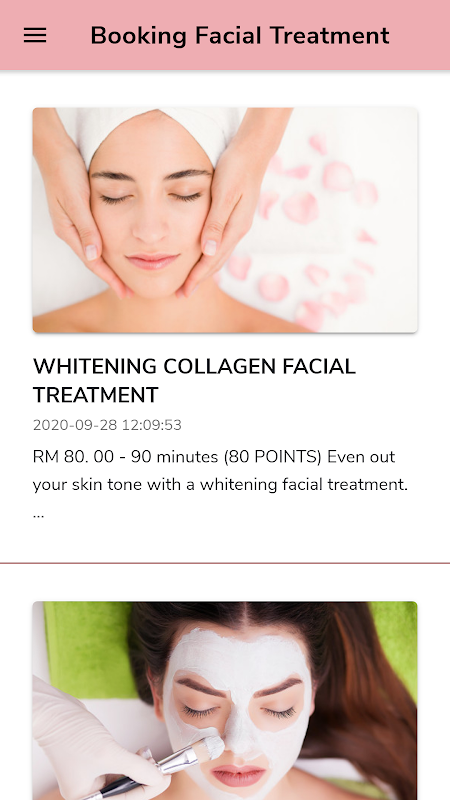The image size is (450, 800).
Task: Open the face mask treatment photo
Action: pos(225,701)
